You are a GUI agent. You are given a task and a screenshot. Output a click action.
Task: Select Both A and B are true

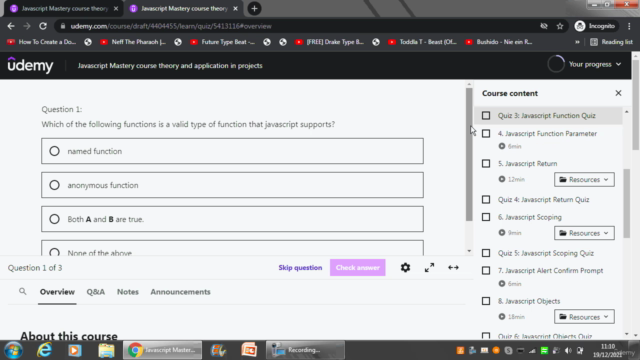point(232,219)
